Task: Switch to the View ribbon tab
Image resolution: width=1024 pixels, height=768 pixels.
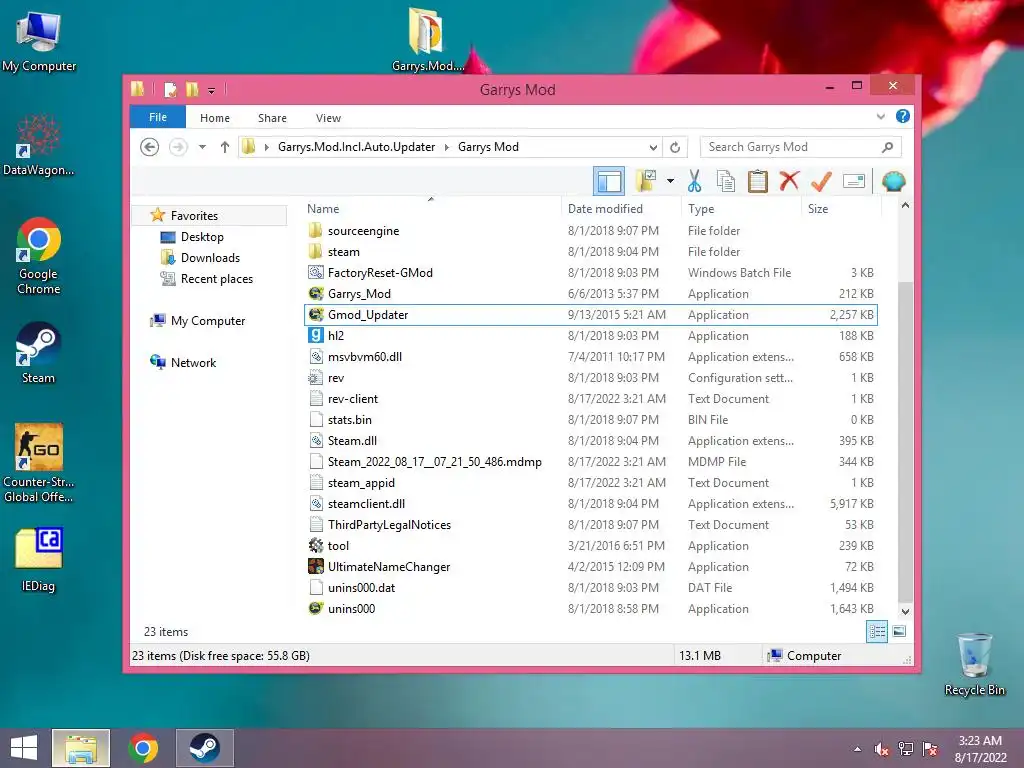Action: (x=328, y=118)
